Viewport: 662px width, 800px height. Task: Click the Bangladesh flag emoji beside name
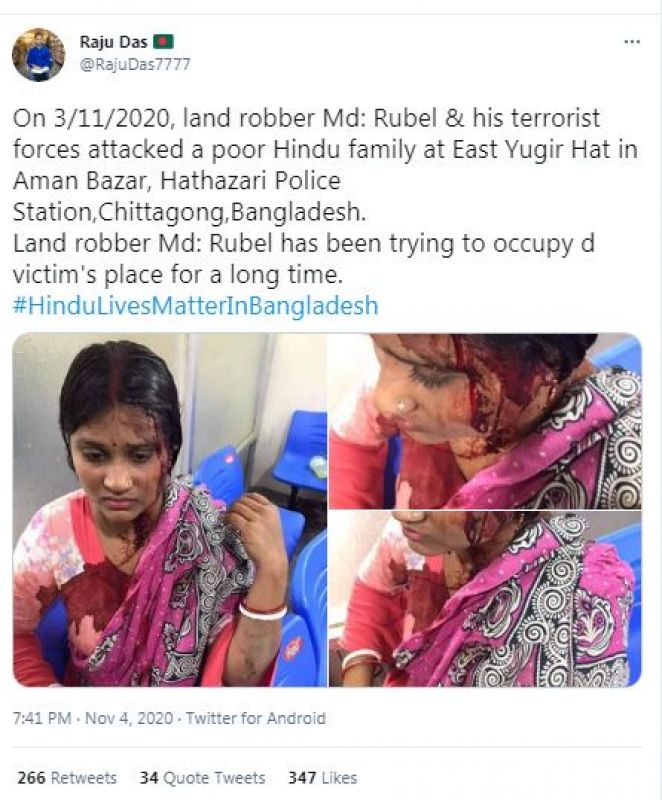(164, 41)
